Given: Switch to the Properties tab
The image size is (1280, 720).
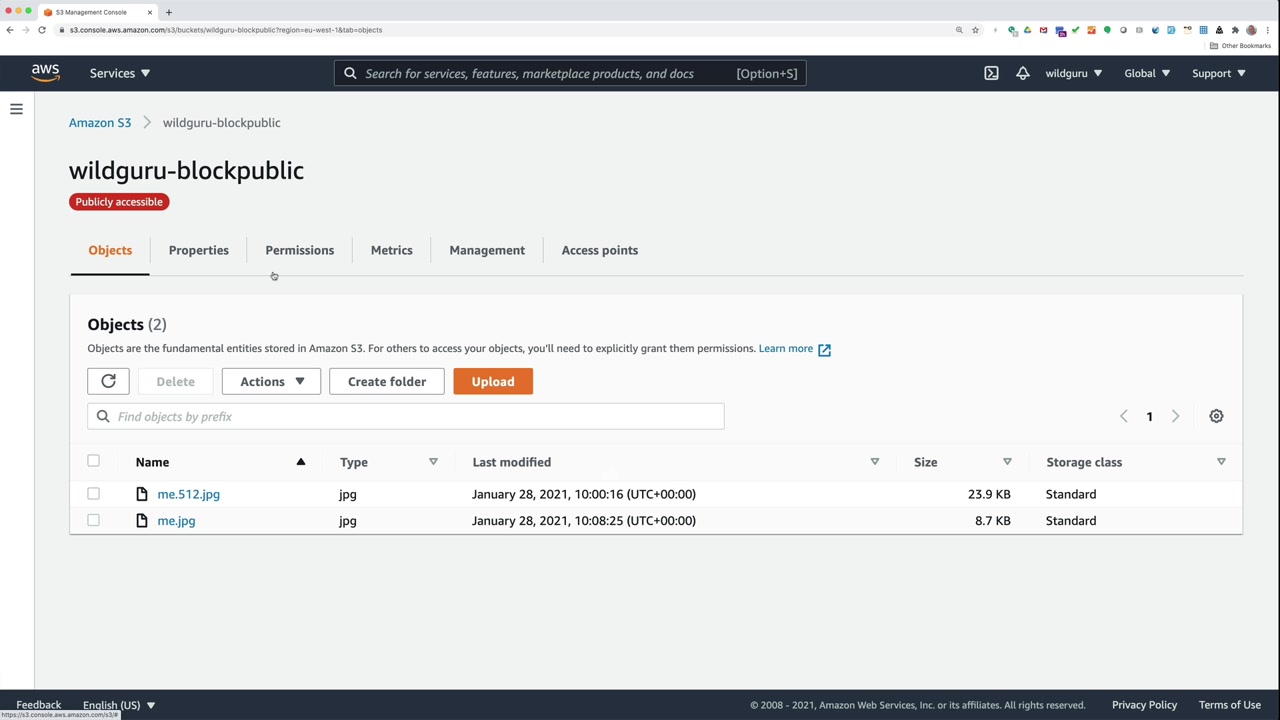Looking at the screenshot, I should pyautogui.click(x=199, y=250).
